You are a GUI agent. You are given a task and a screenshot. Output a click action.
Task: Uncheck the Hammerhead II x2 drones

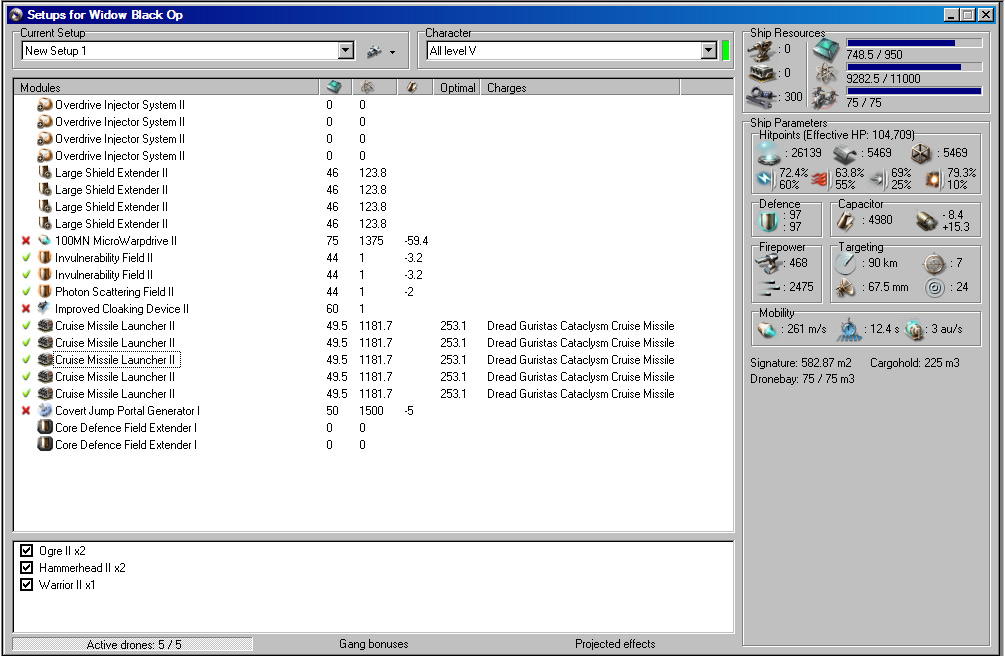[x=26, y=568]
